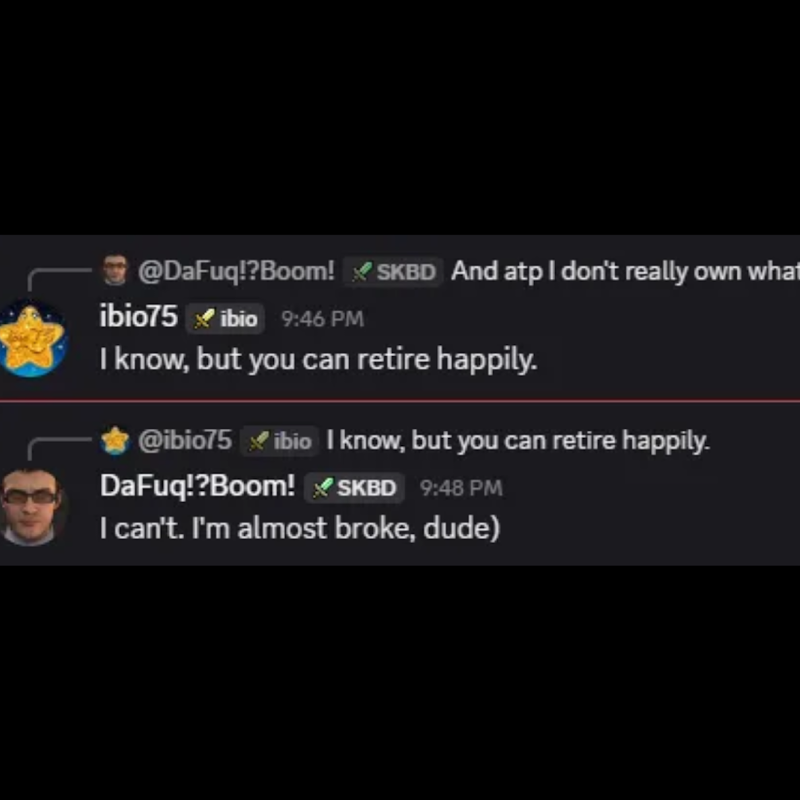
Task: Open DaFuq!?Boom!'s large profile avatar
Action: click(31, 507)
